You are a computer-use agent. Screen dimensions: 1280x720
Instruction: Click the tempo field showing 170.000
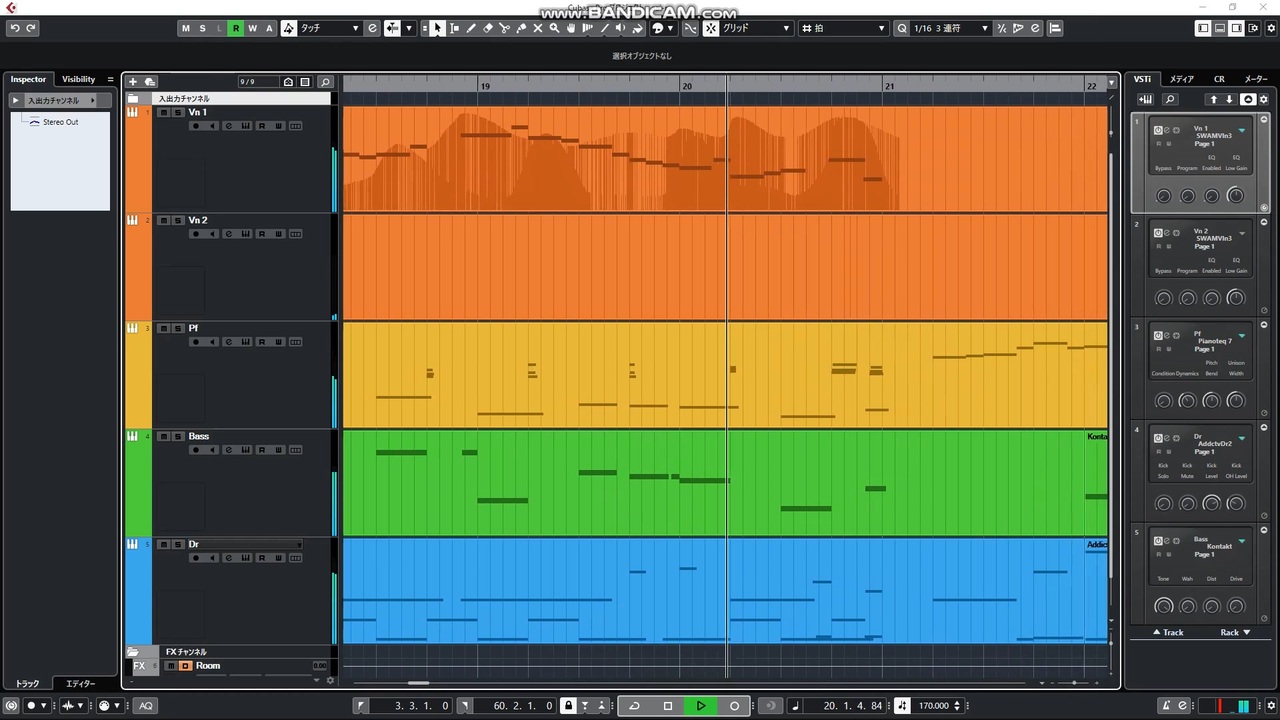pos(933,706)
